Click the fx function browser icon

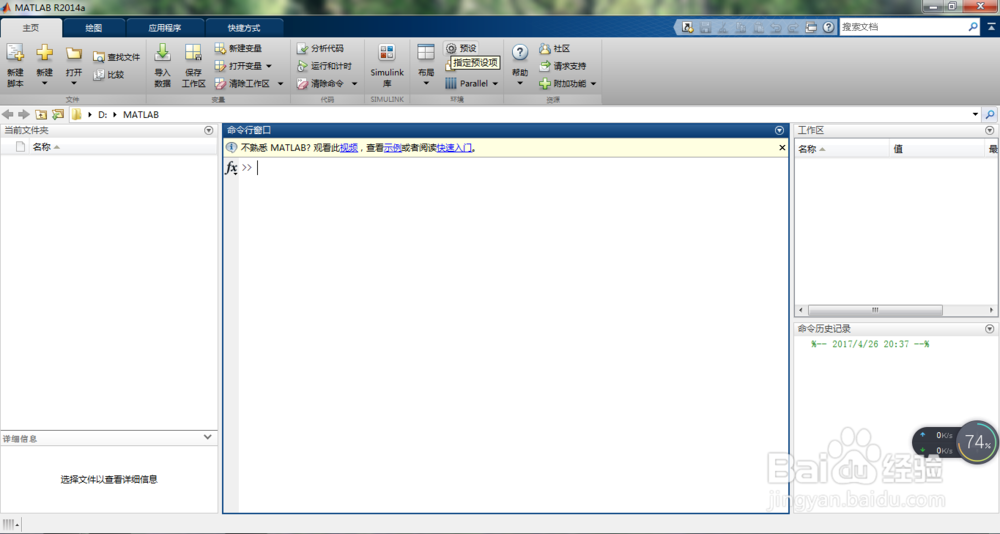coord(231,168)
